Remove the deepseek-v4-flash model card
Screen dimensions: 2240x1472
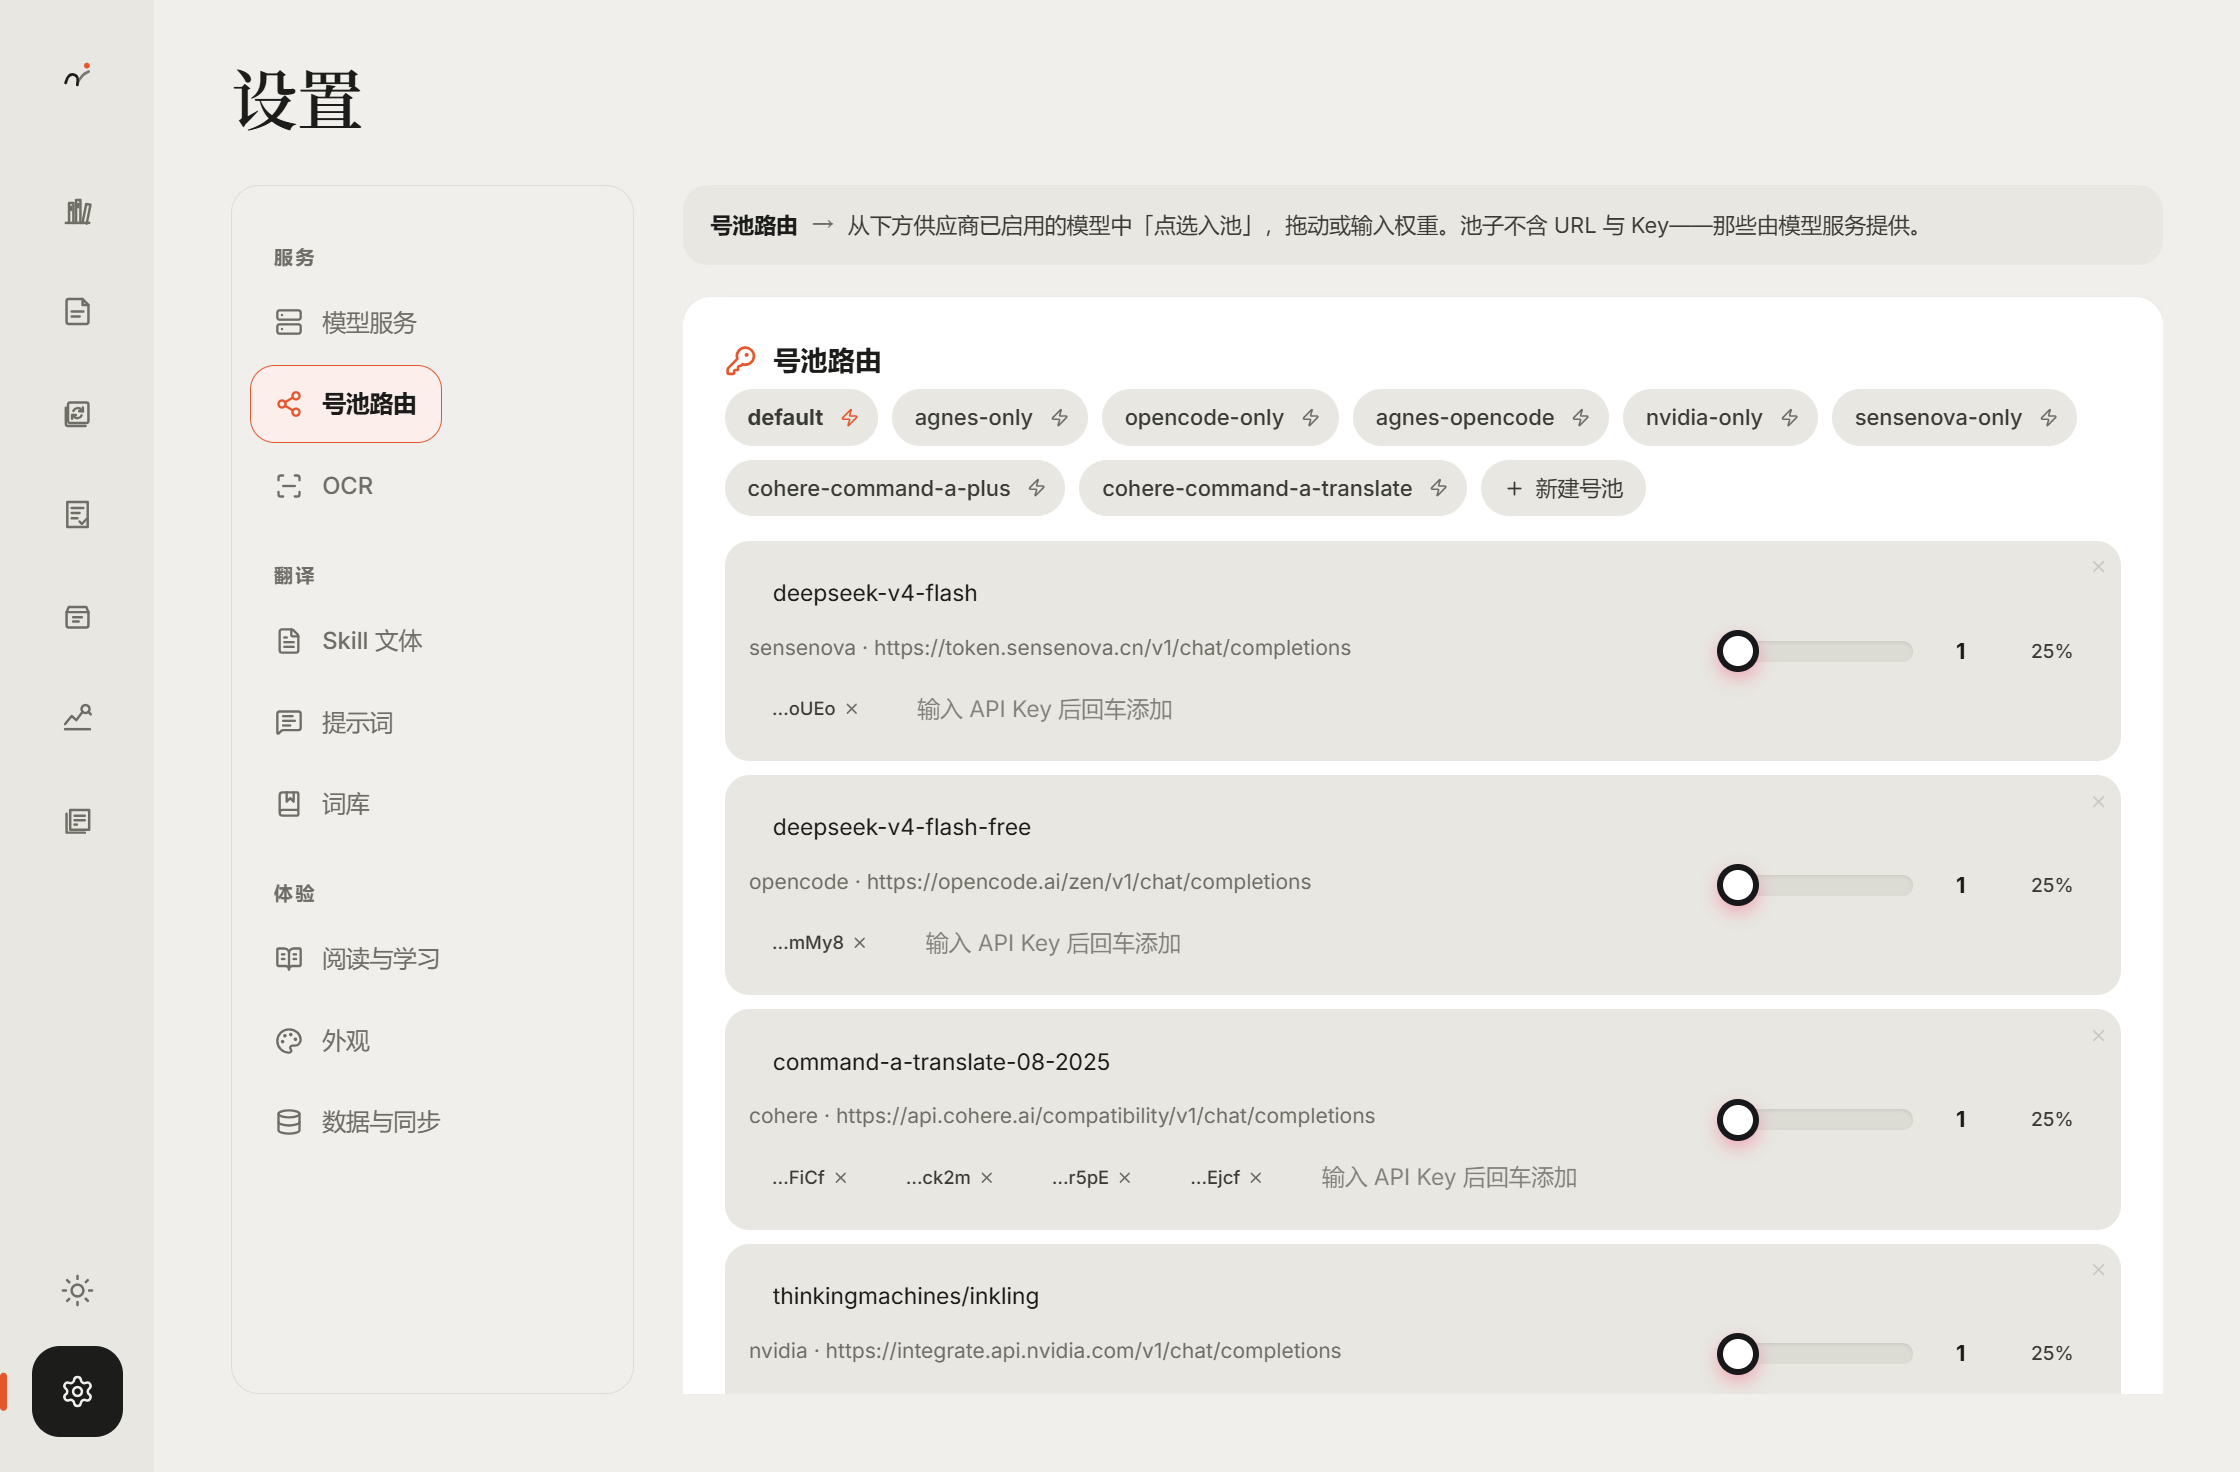[2098, 567]
